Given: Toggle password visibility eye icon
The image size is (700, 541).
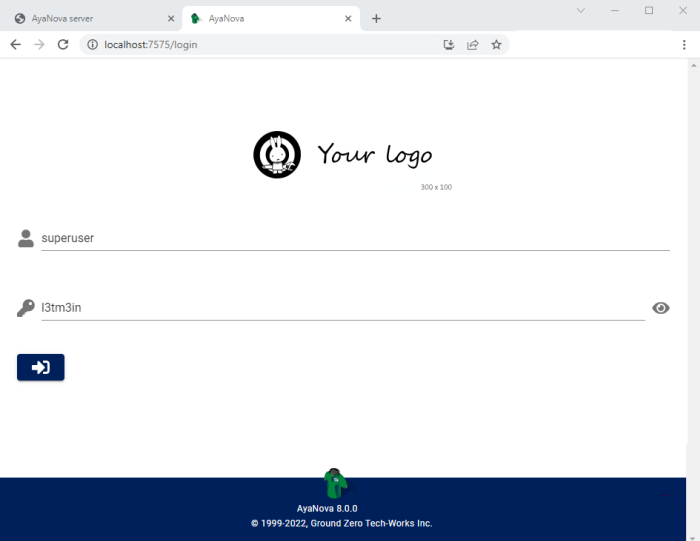Looking at the screenshot, I should click(660, 308).
